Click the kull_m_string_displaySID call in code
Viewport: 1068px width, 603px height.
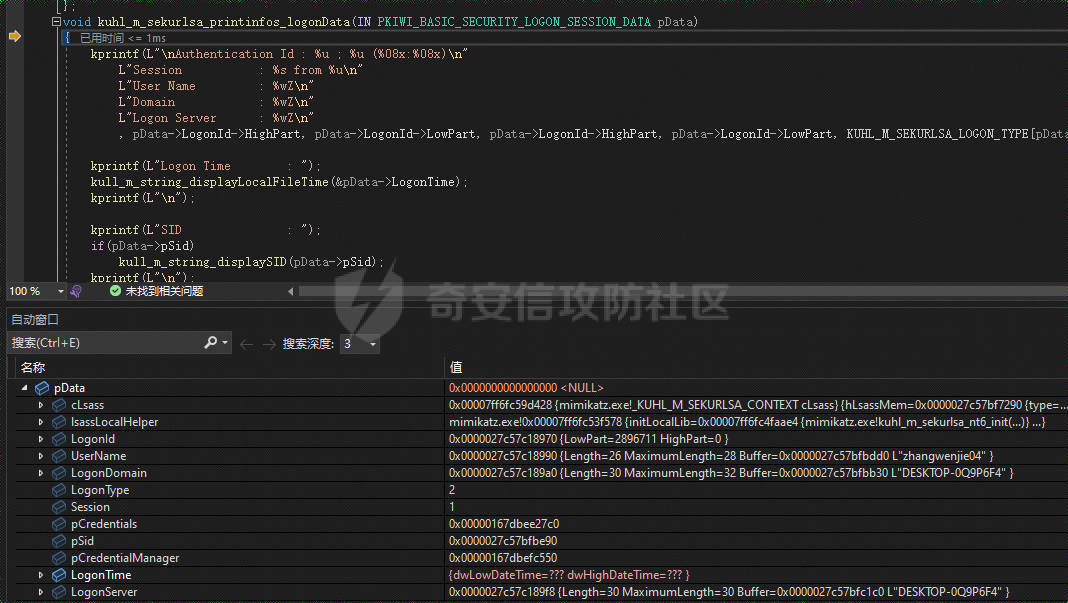tap(202, 262)
